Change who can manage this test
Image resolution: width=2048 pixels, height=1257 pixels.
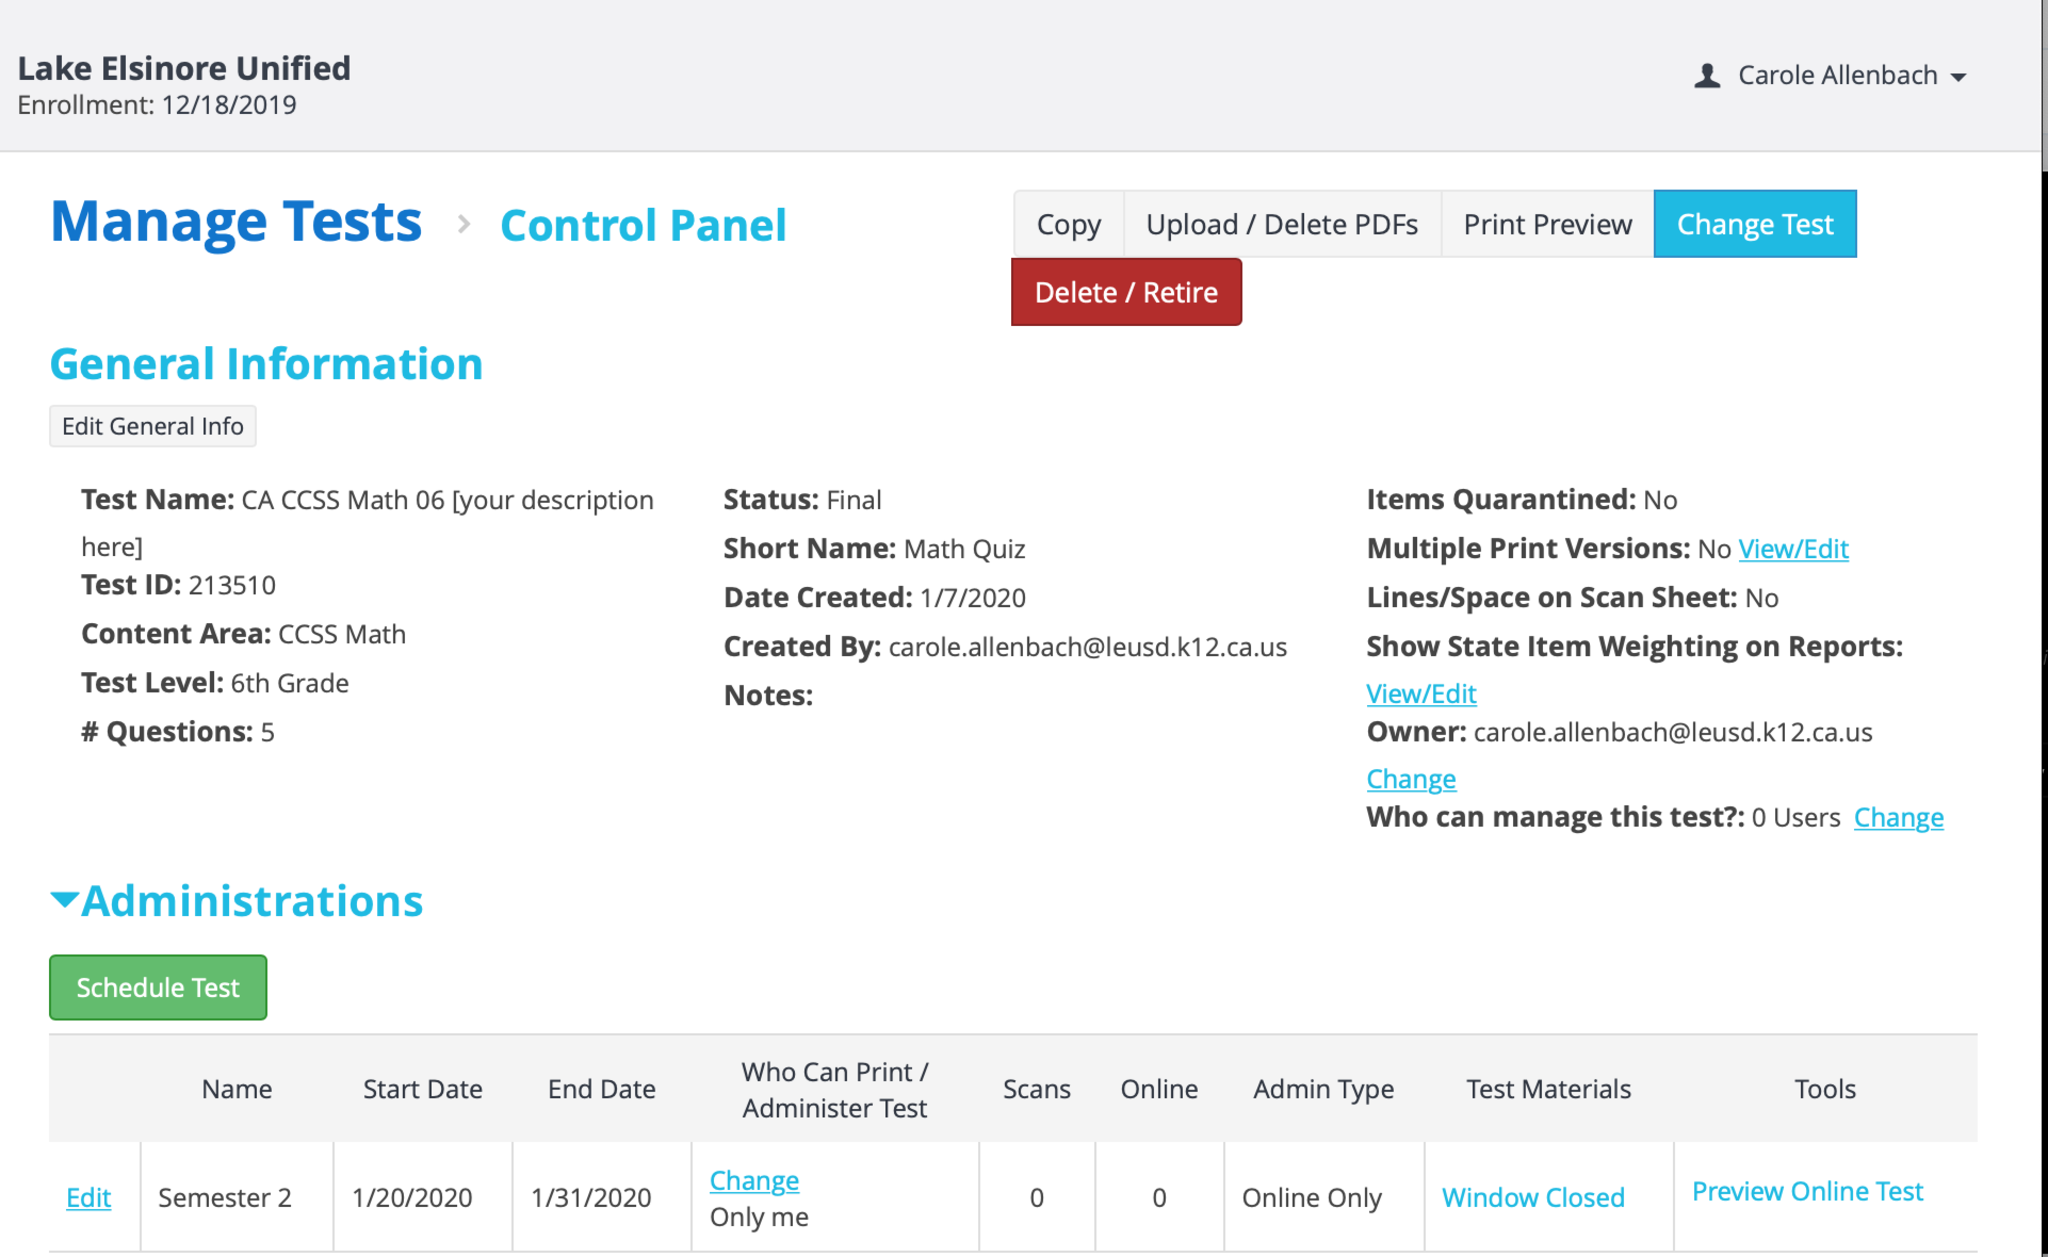[x=1898, y=818]
